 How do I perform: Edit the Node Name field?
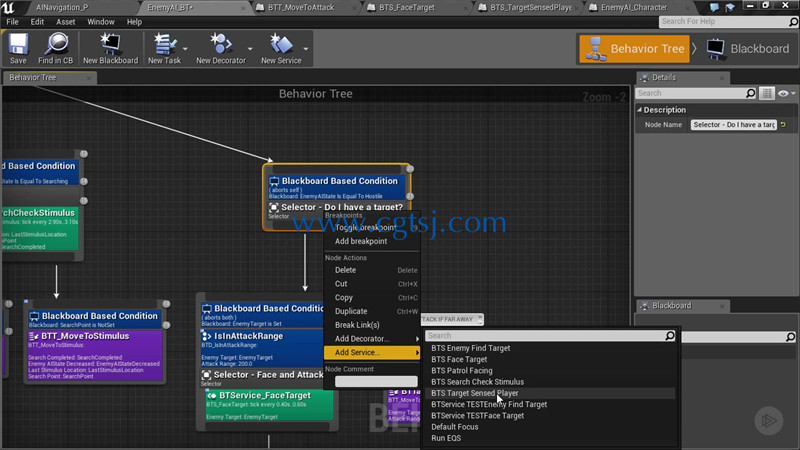(x=734, y=124)
